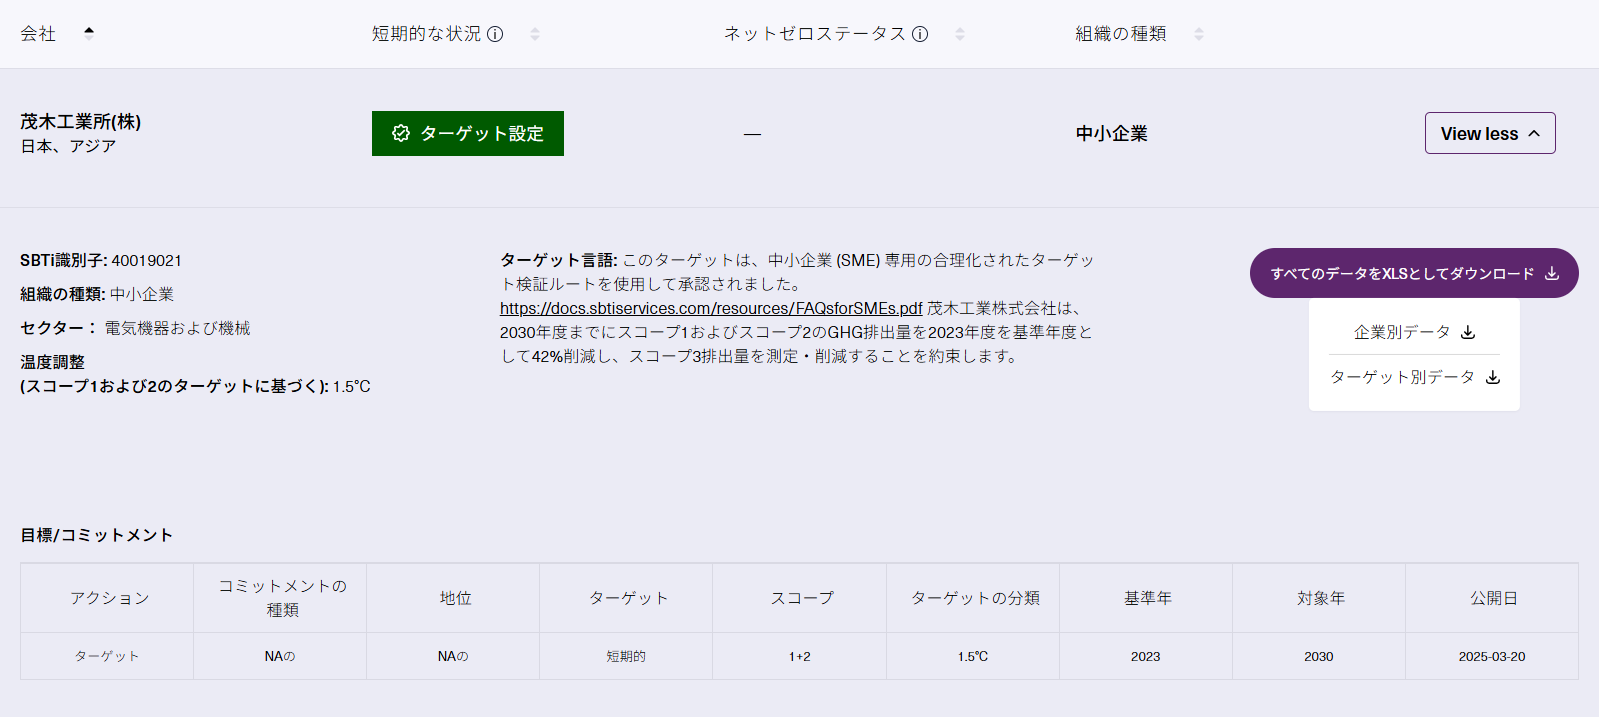Screen dimensions: 1599x717
Task: Collapse details with View less button
Action: coord(1490,133)
